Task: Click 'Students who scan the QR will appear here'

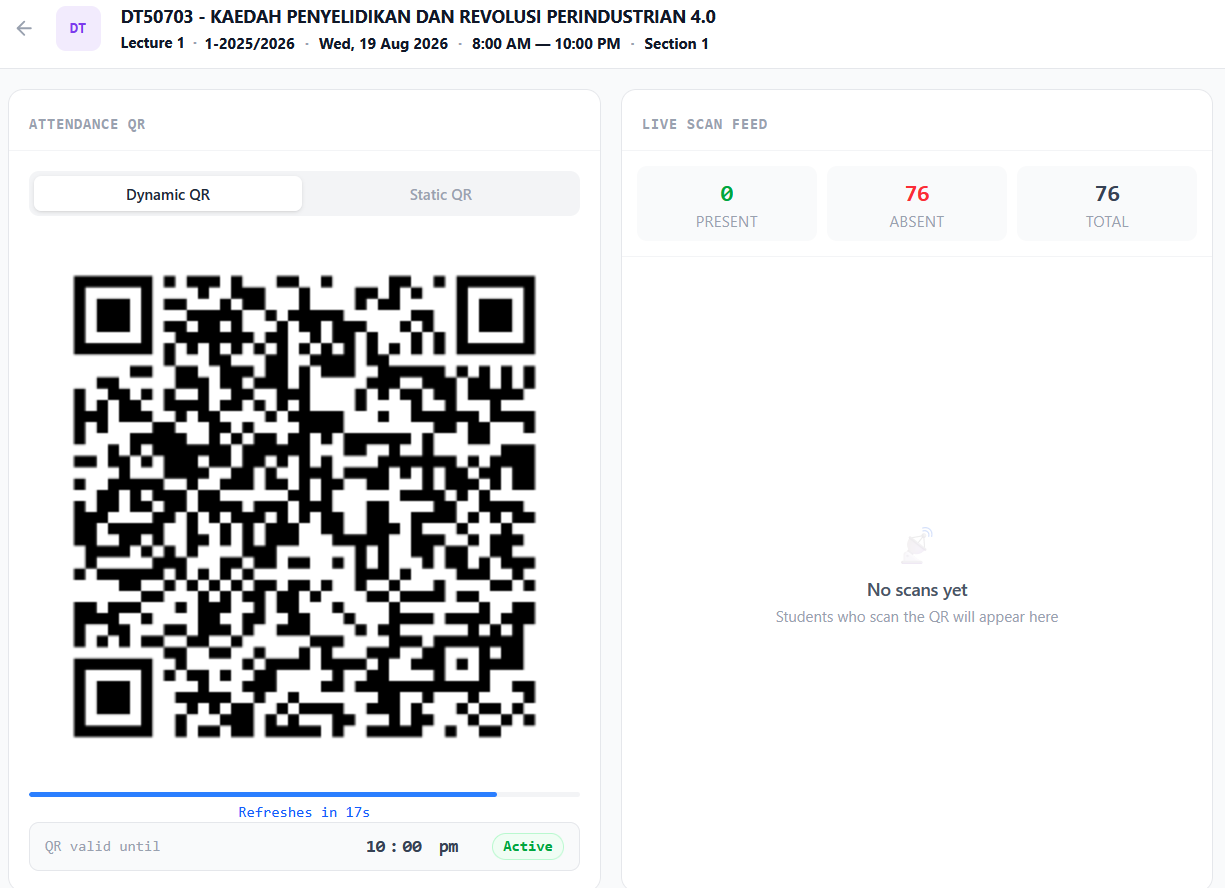Action: (917, 617)
